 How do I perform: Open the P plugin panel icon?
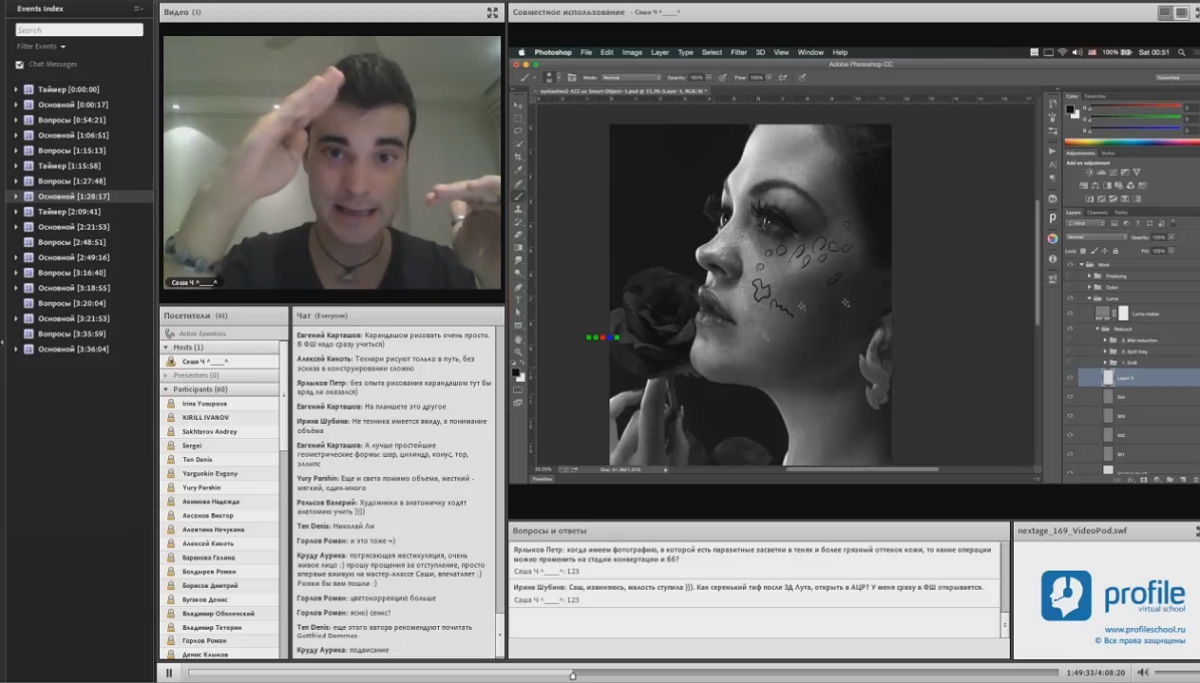pos(1052,218)
